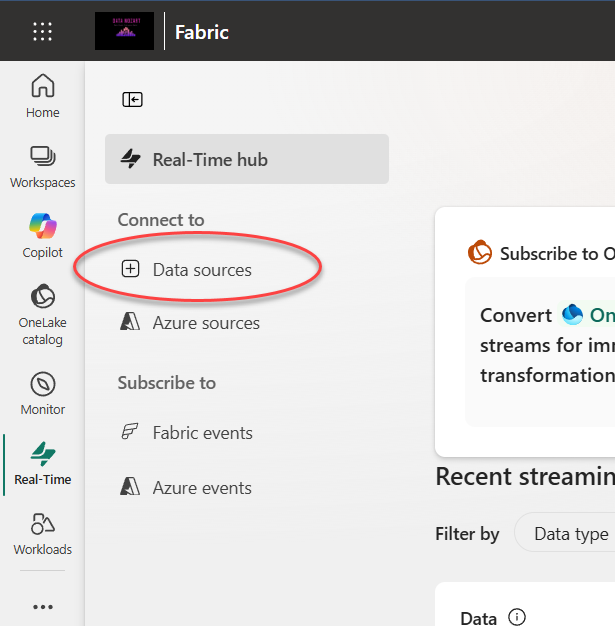Launch Copilot from the navigation rail
615x626 pixels.
(x=42, y=236)
